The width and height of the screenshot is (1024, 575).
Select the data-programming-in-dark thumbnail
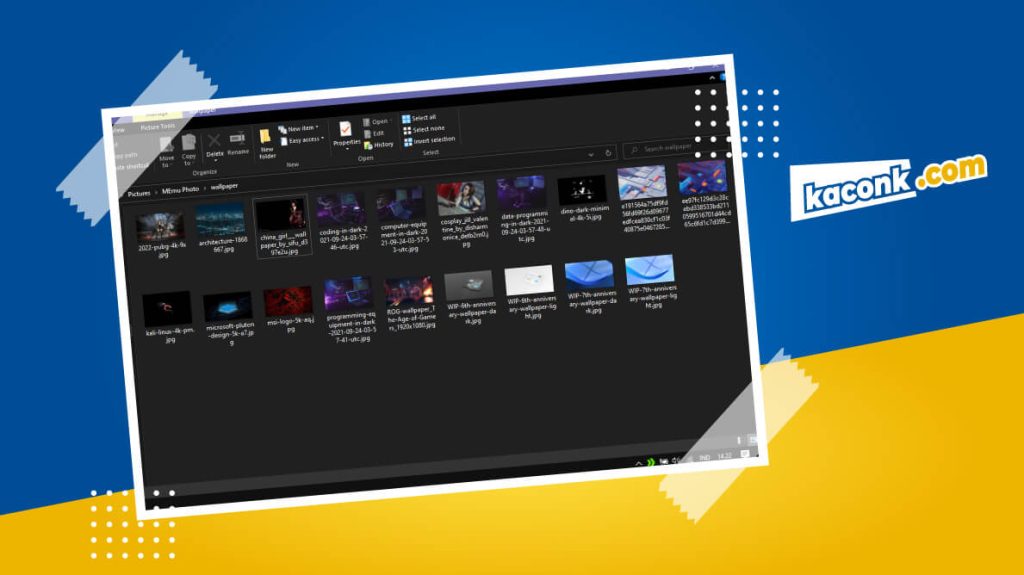tap(521, 193)
